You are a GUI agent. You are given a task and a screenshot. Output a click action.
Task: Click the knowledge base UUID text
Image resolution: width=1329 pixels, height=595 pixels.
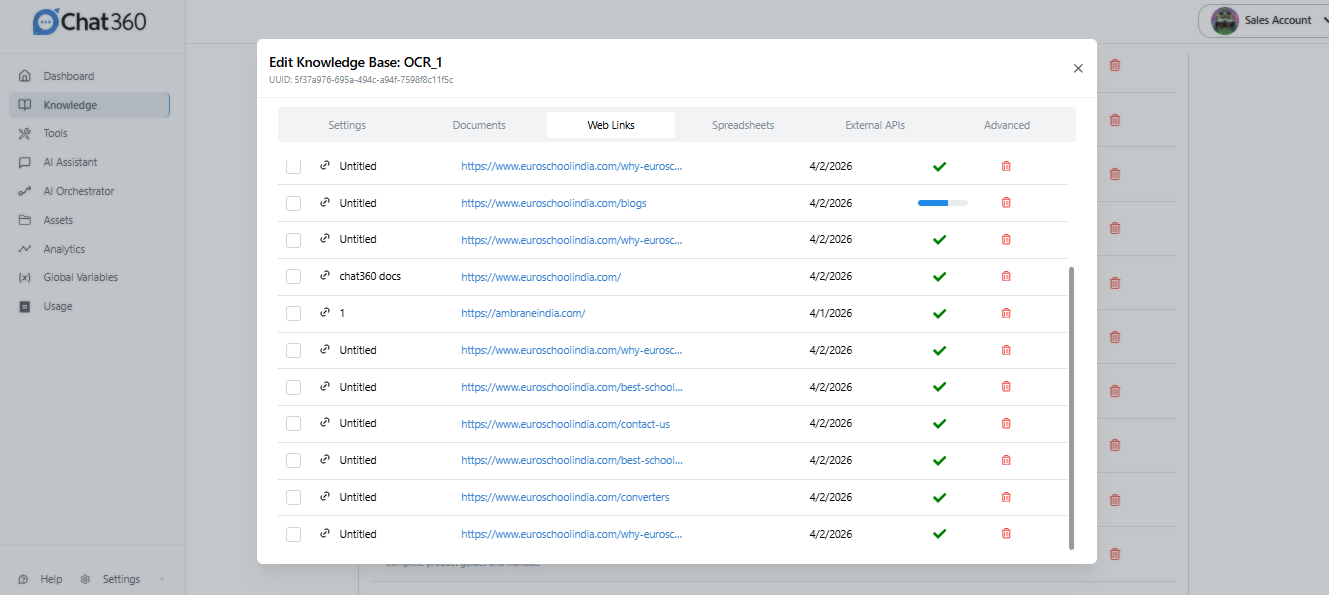361,79
